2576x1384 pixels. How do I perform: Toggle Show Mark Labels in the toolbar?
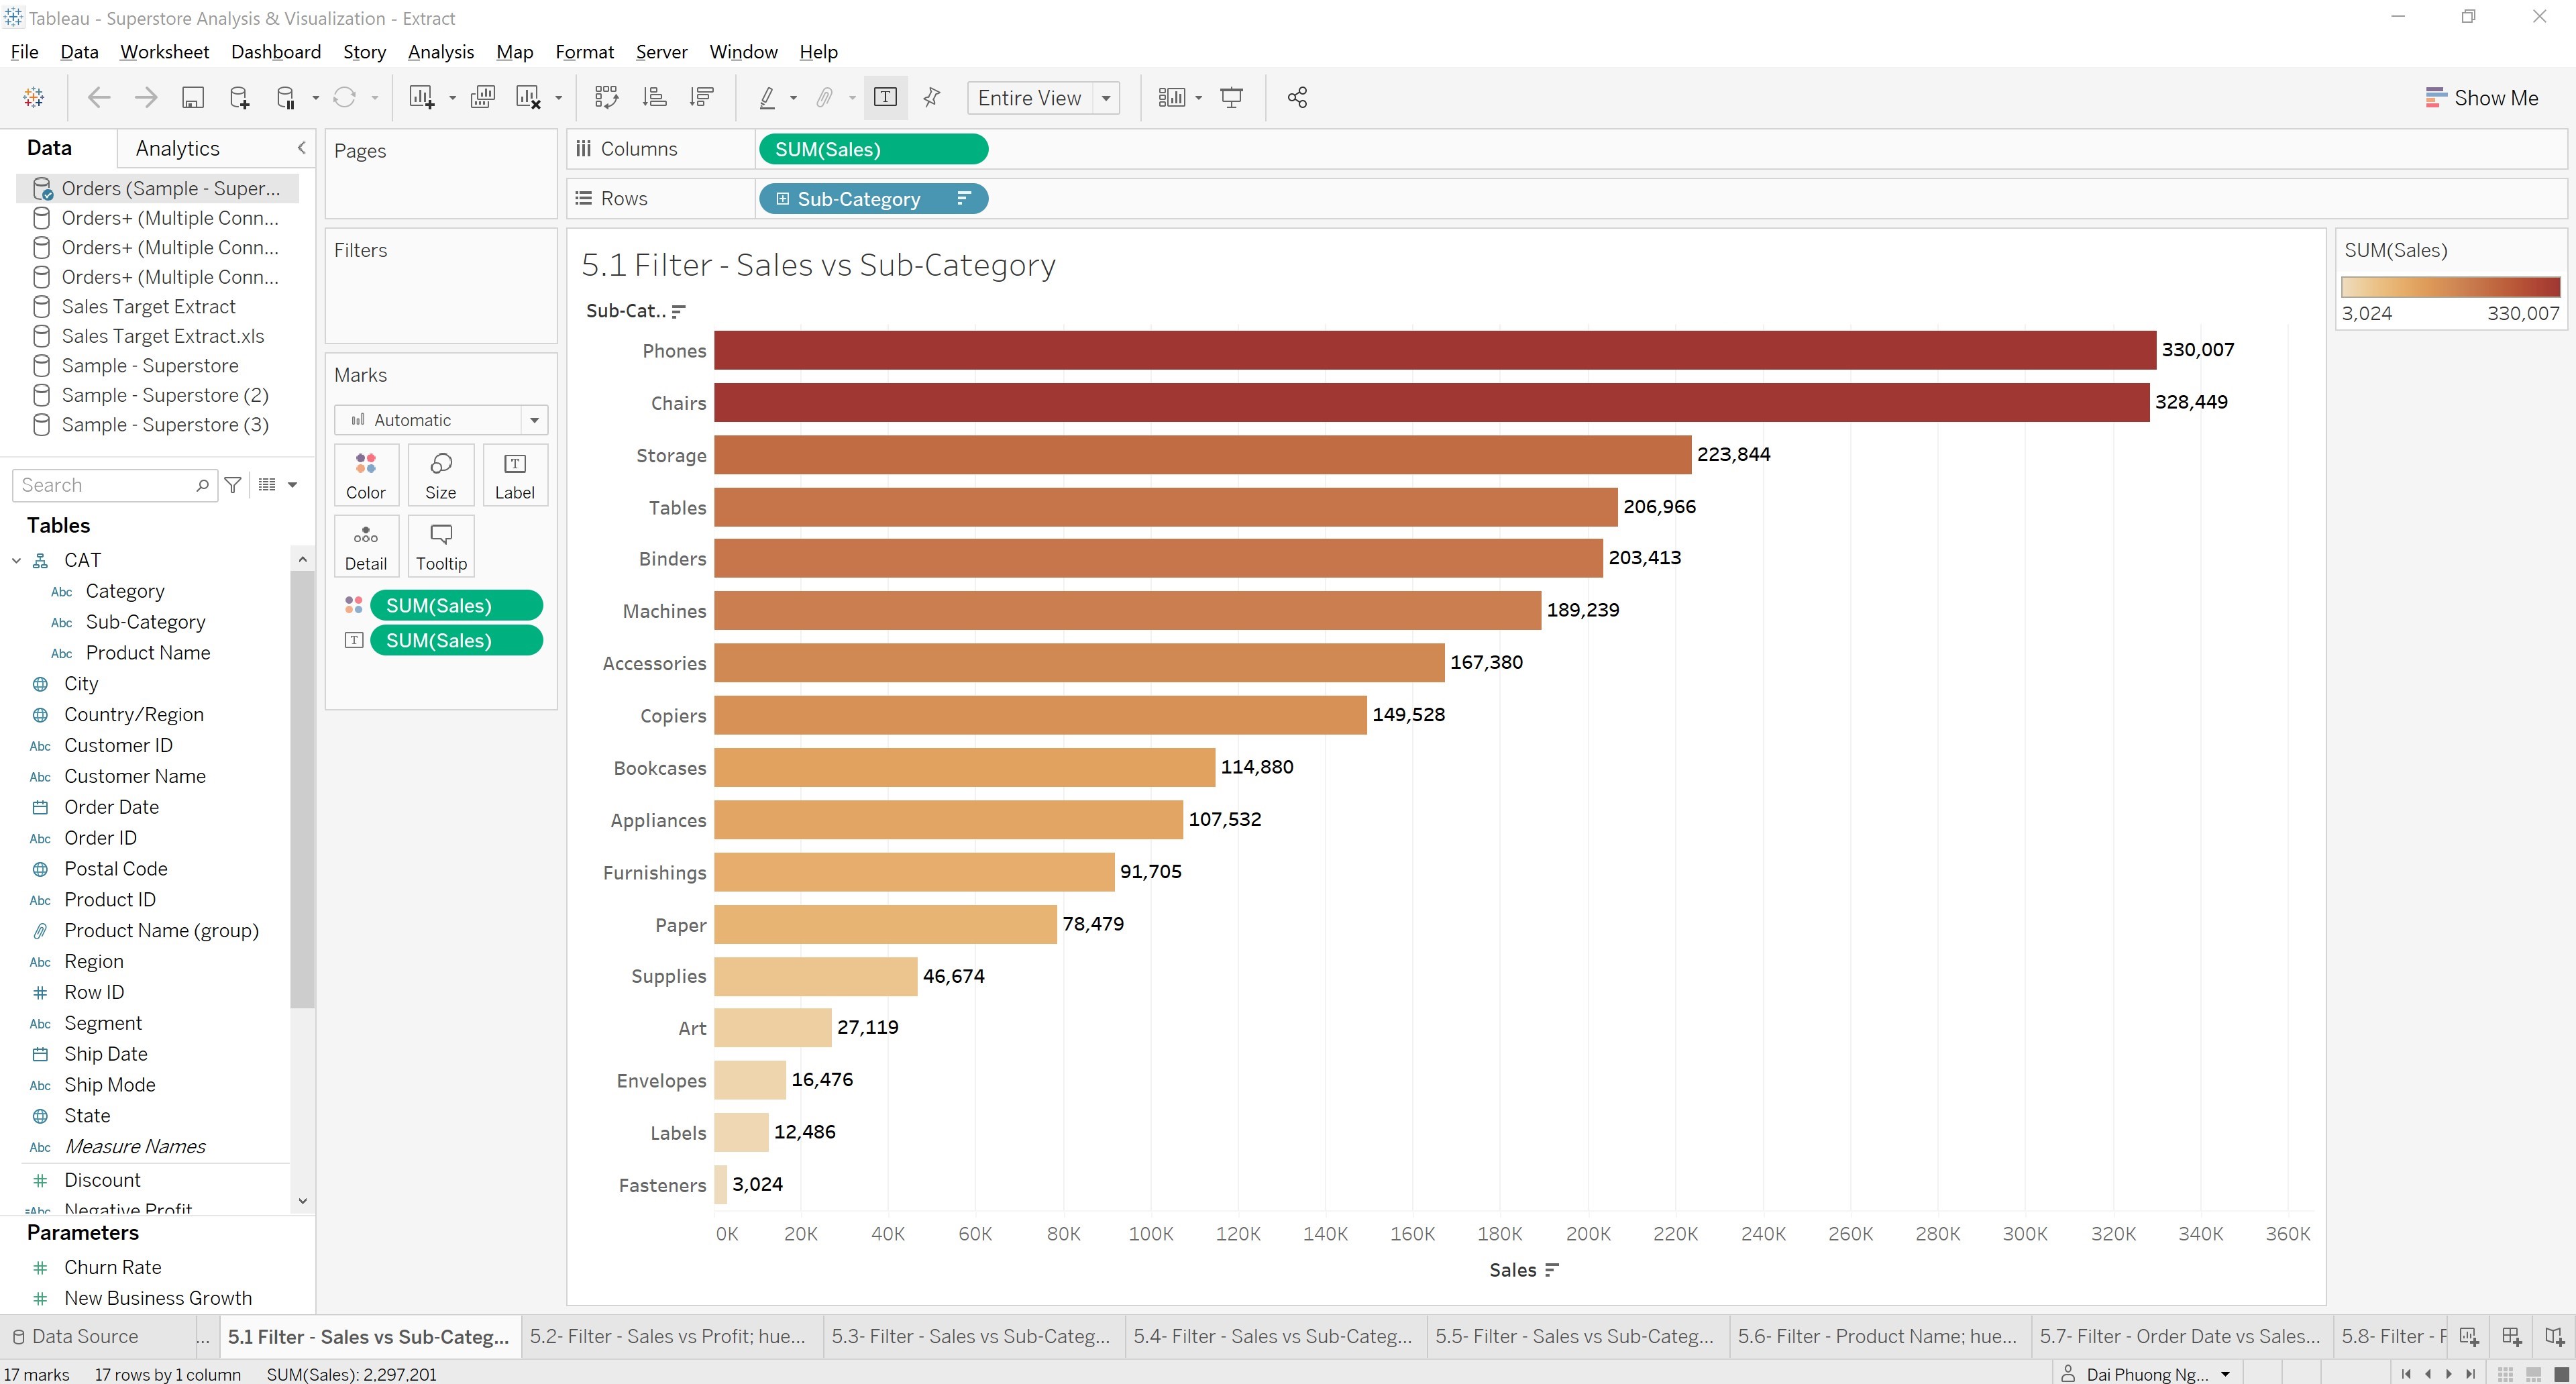pyautogui.click(x=885, y=97)
